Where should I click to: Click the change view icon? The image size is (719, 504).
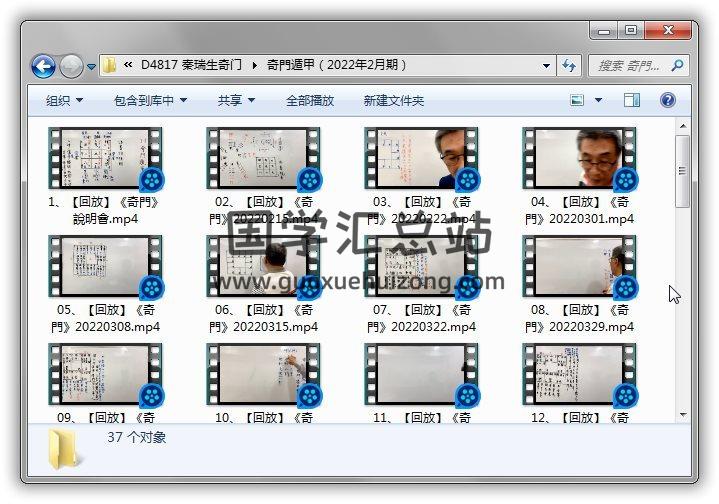577,100
